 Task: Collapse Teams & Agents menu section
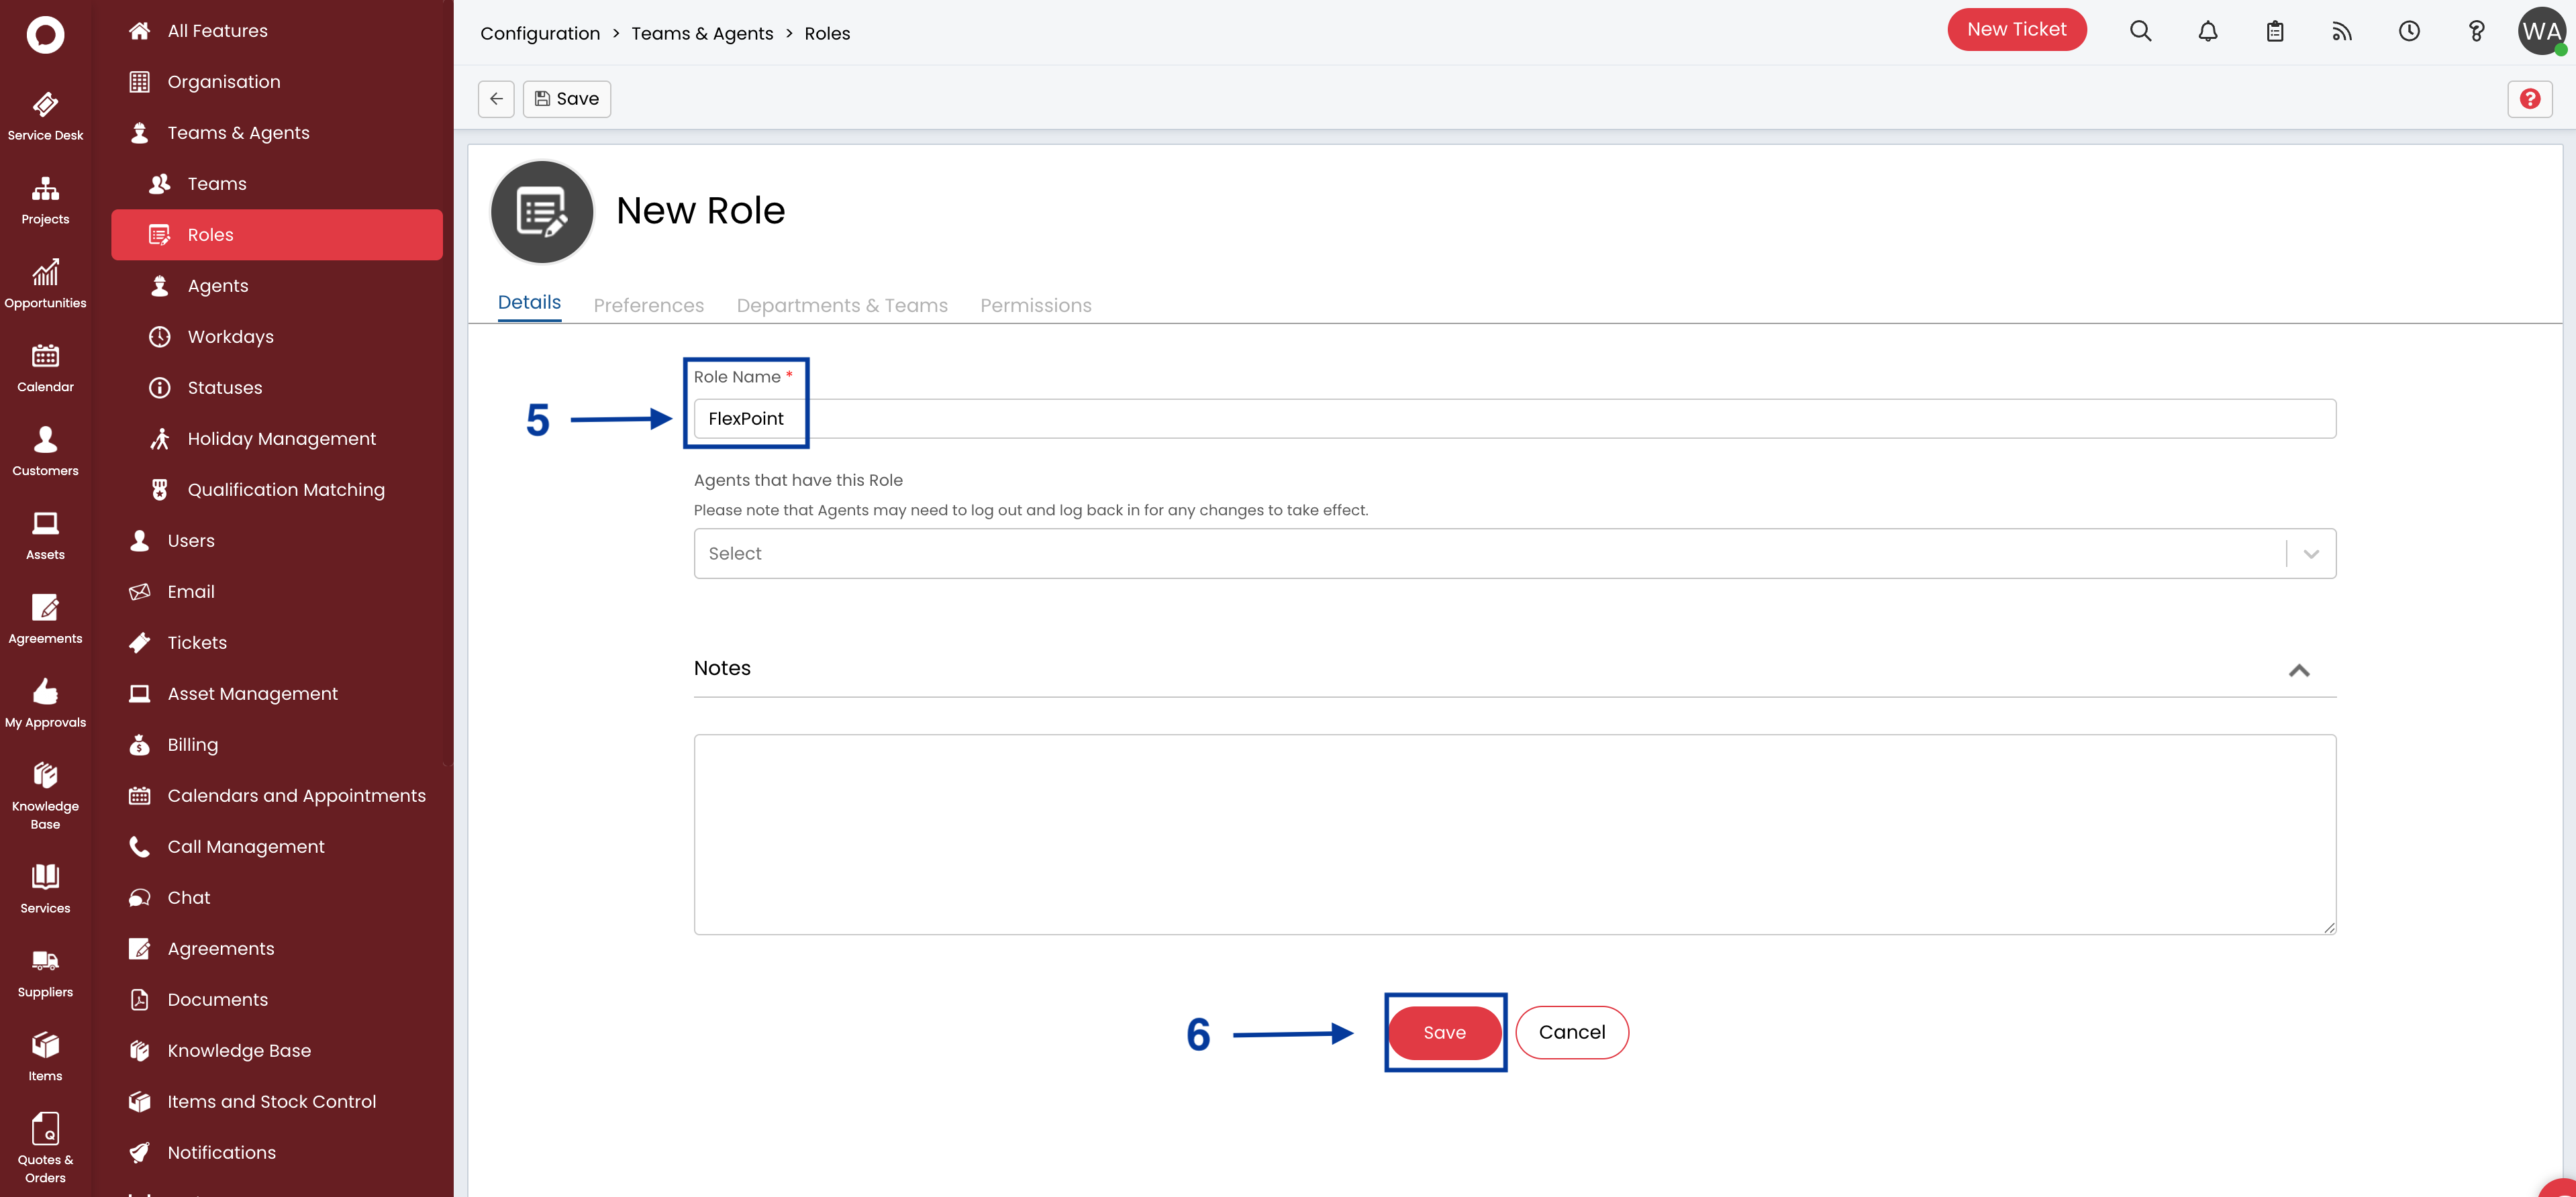click(276, 133)
